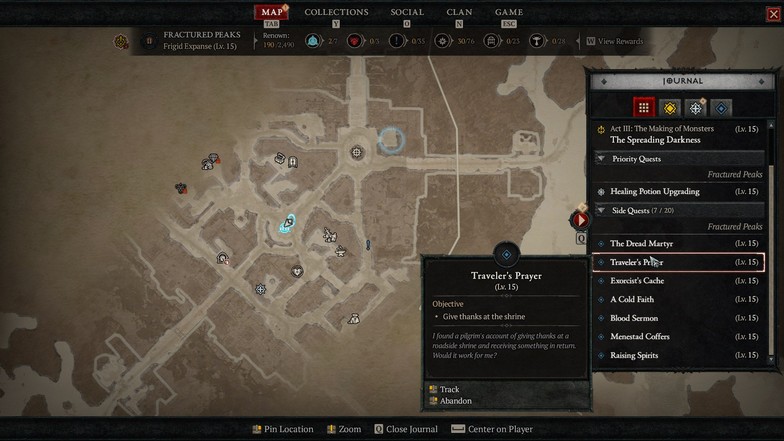Click the blacksmith anvil icon on map
Image resolution: width=784 pixels, height=441 pixels.
coord(340,251)
